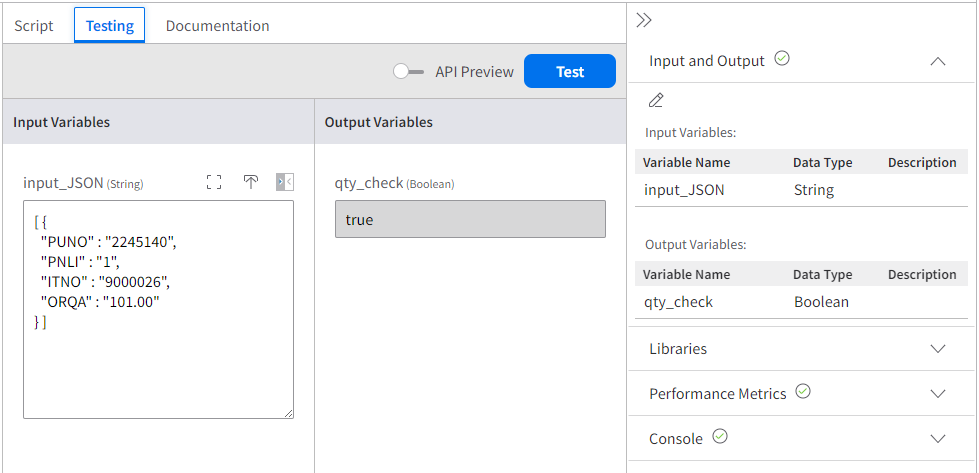
Task: Click the pencil edit icon for variables
Action: 656,100
